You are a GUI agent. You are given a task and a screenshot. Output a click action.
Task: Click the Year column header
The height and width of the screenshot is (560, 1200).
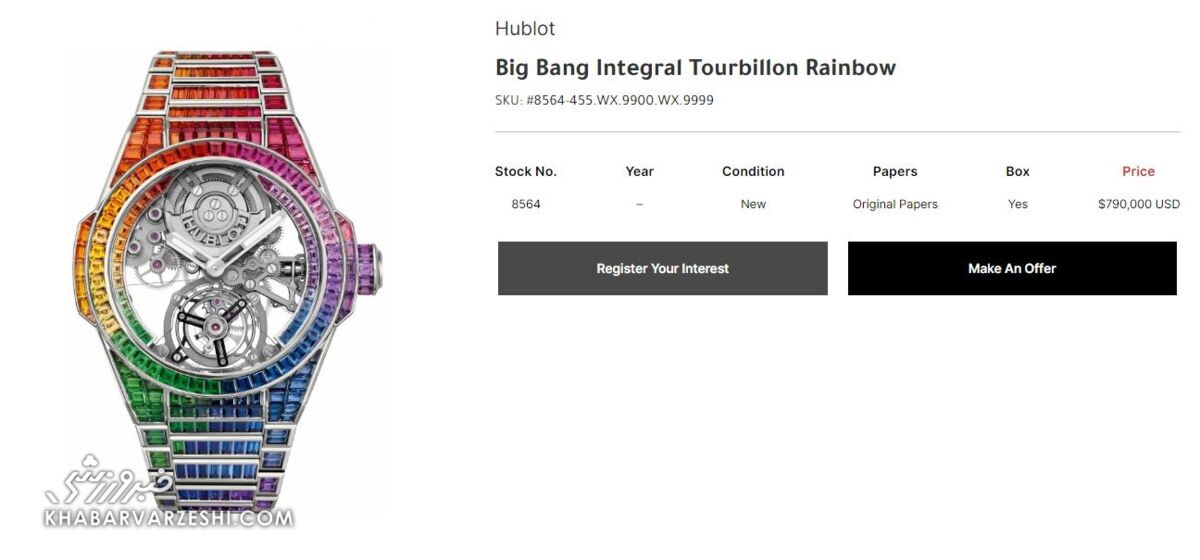click(x=639, y=171)
